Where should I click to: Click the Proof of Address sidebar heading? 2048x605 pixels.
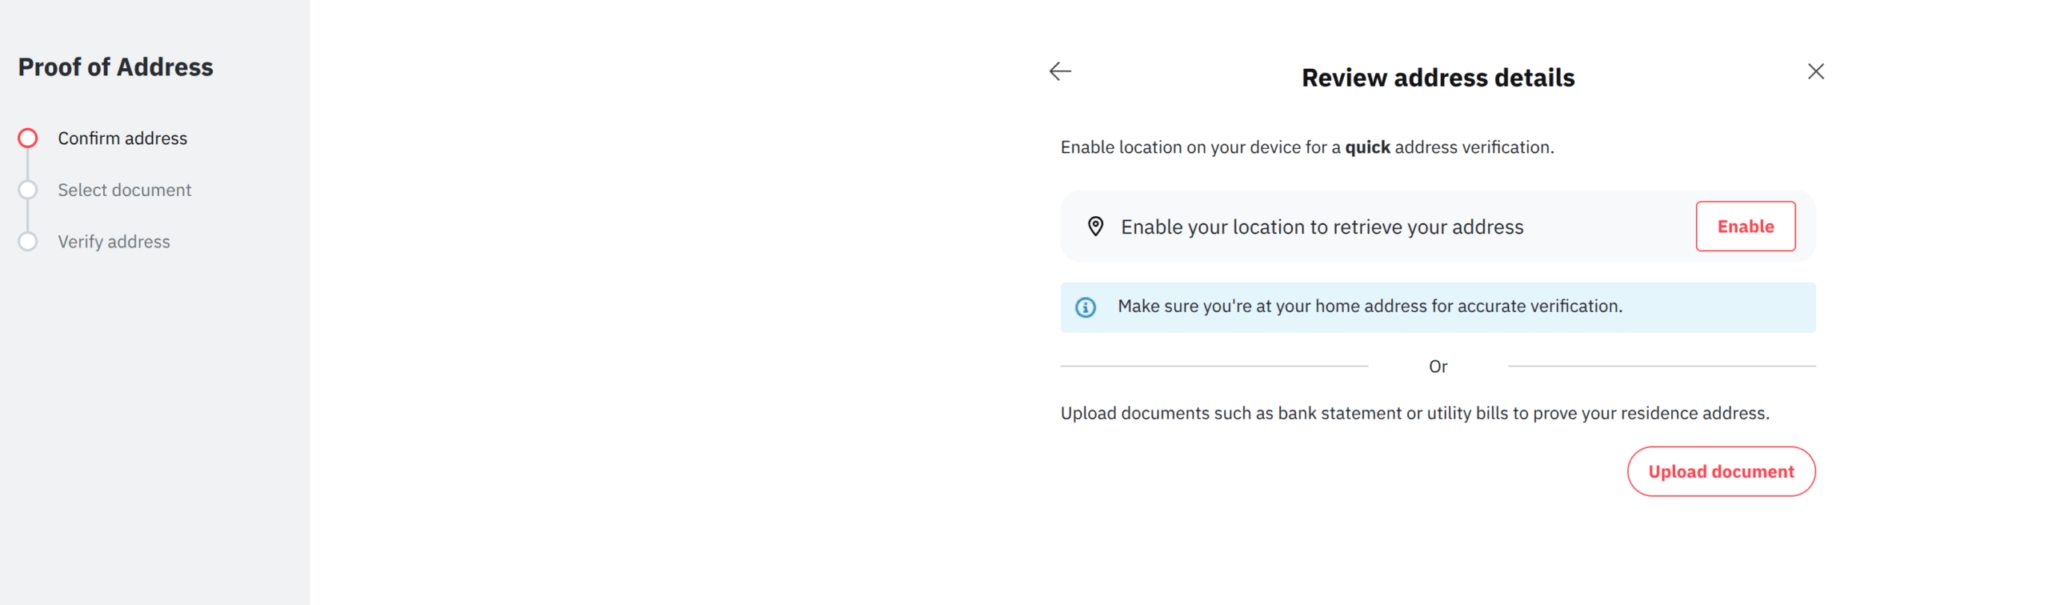[x=116, y=67]
